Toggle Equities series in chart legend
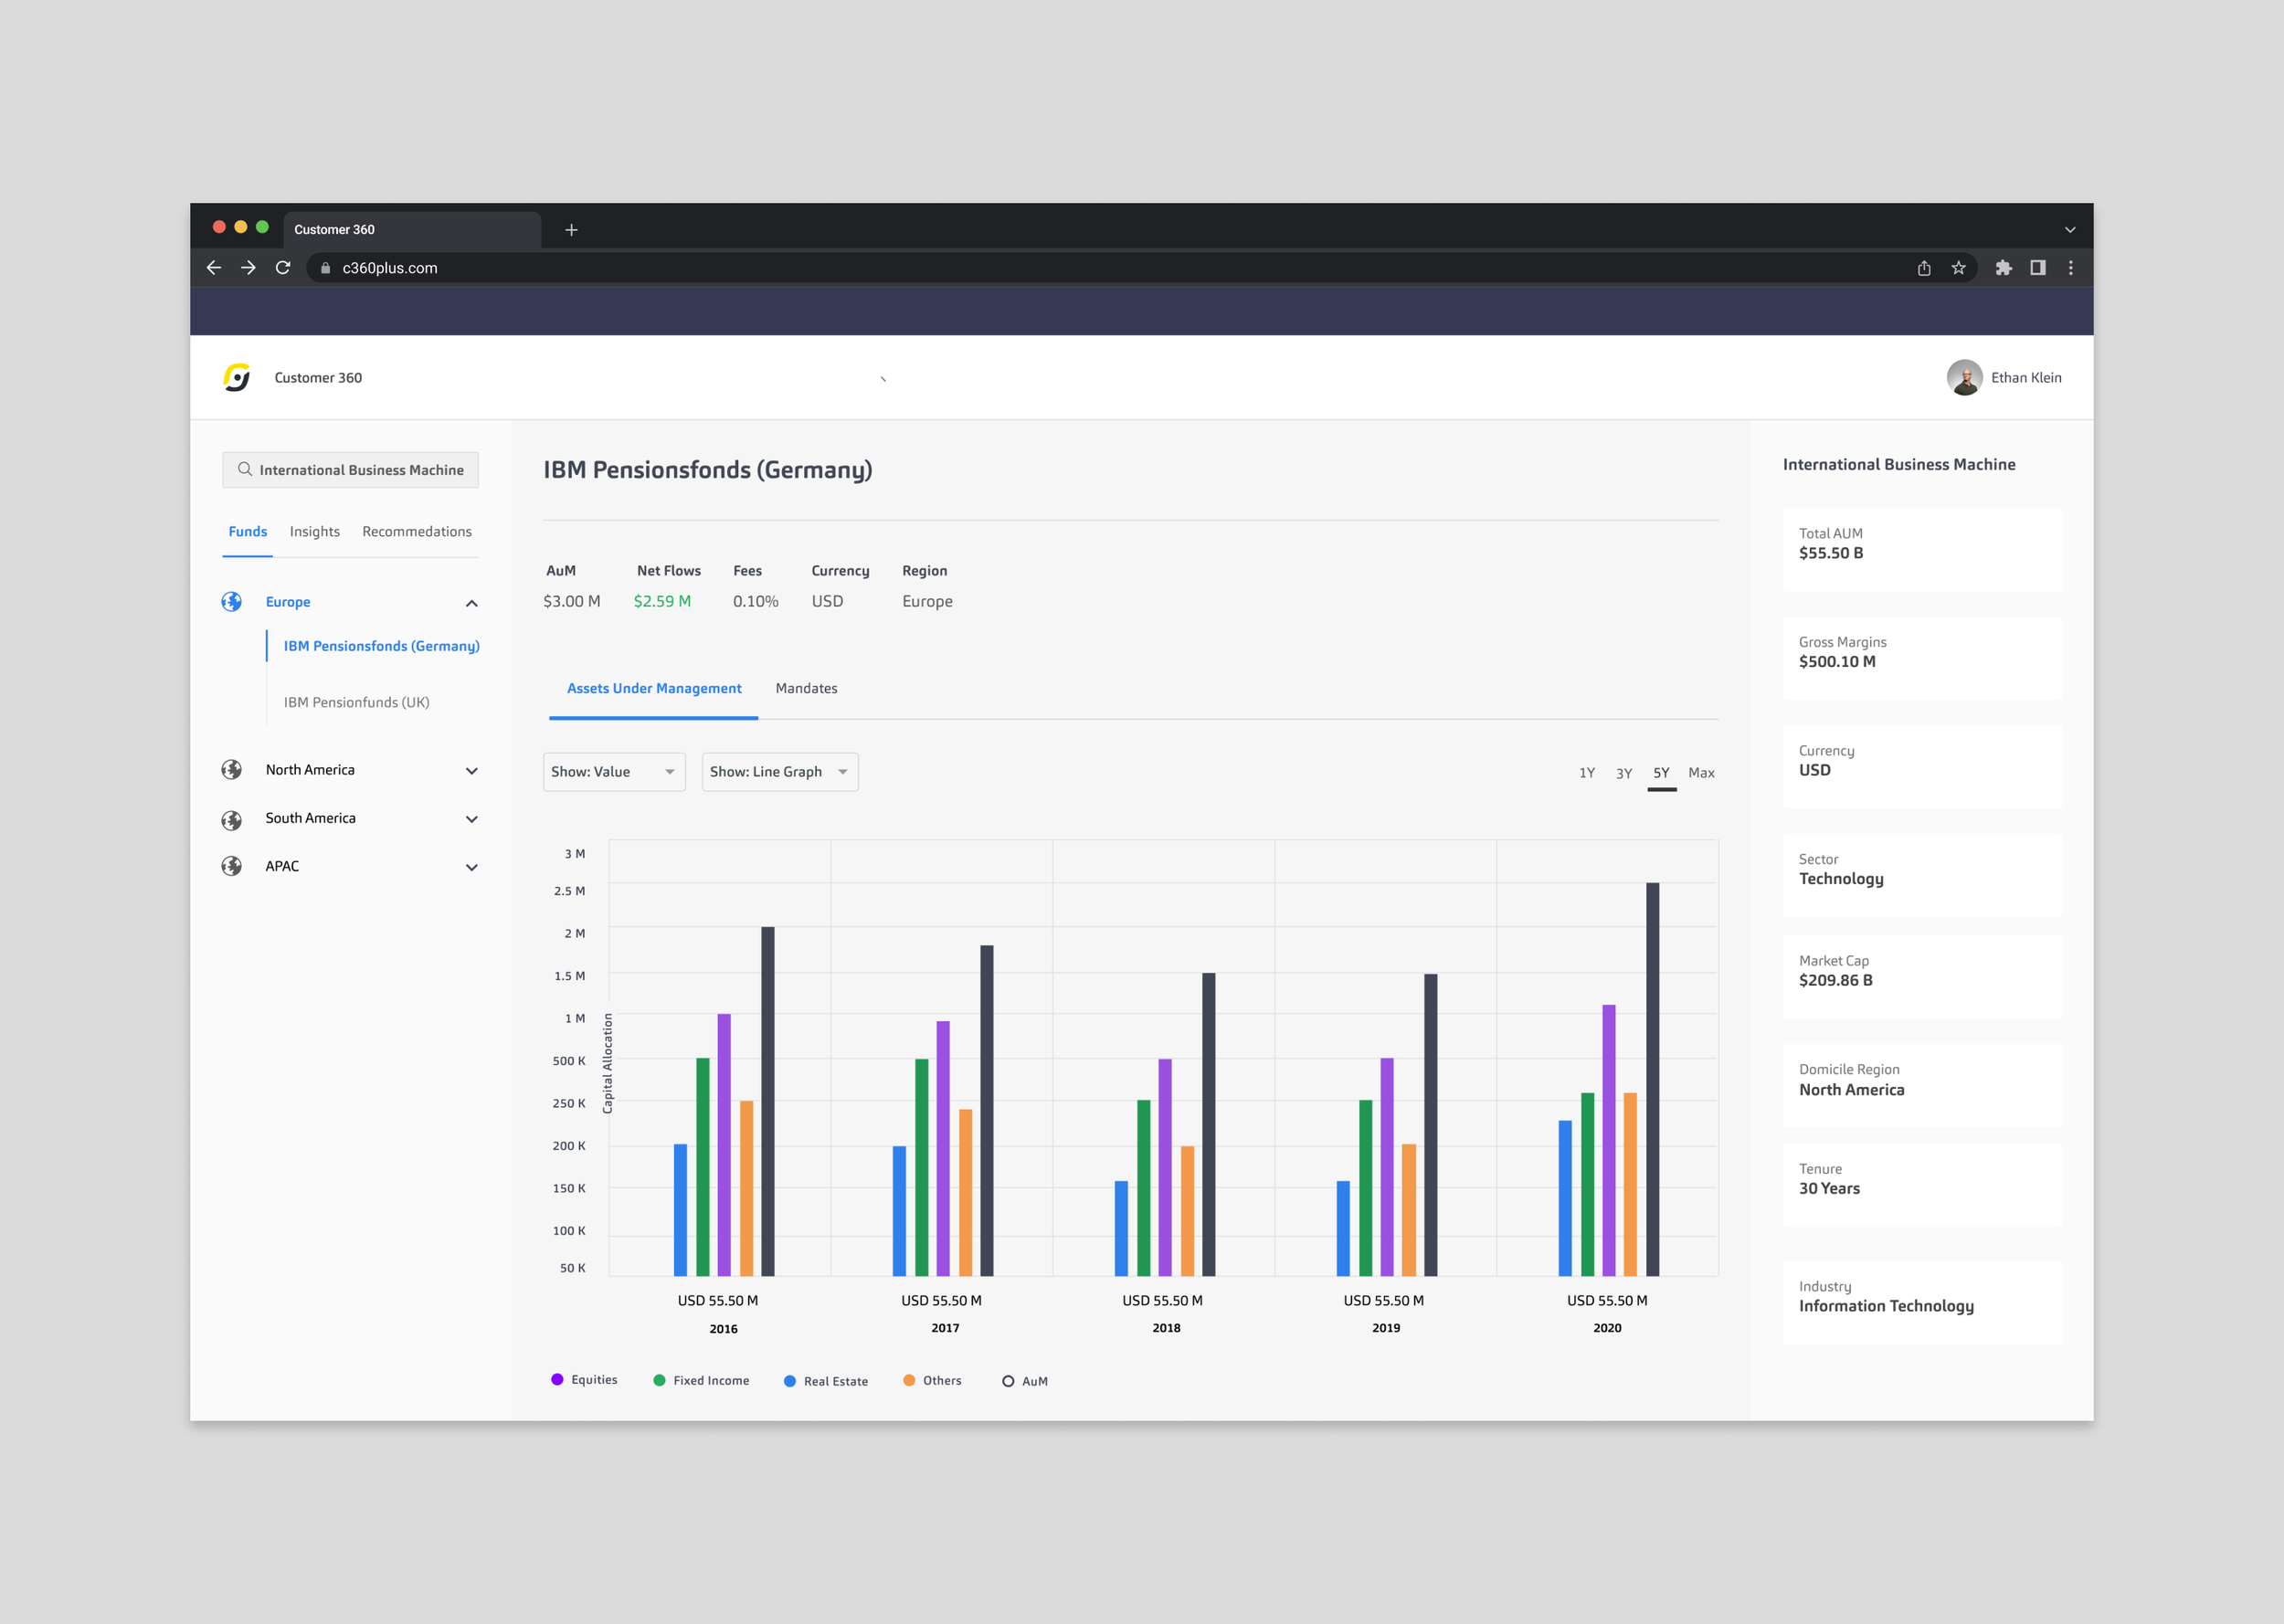The width and height of the screenshot is (2284, 1624). (x=584, y=1380)
